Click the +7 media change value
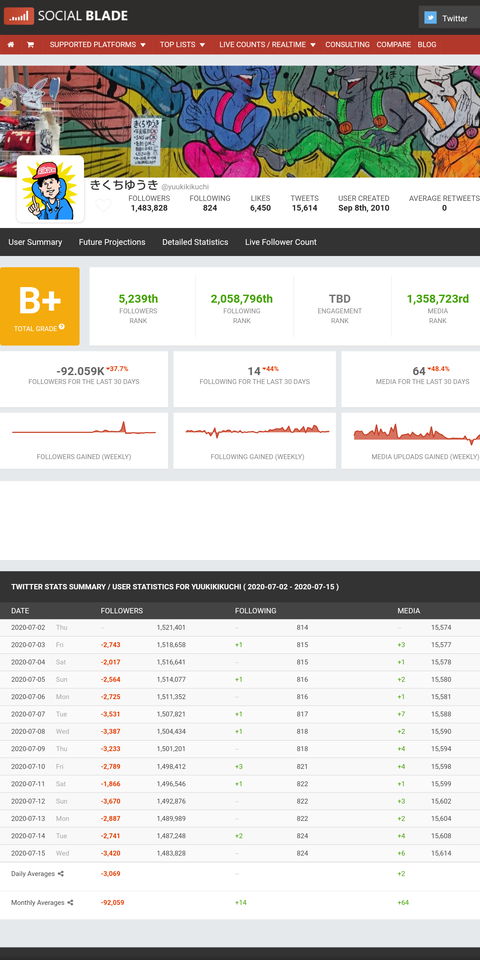Viewport: 480px width, 960px height. click(x=401, y=714)
